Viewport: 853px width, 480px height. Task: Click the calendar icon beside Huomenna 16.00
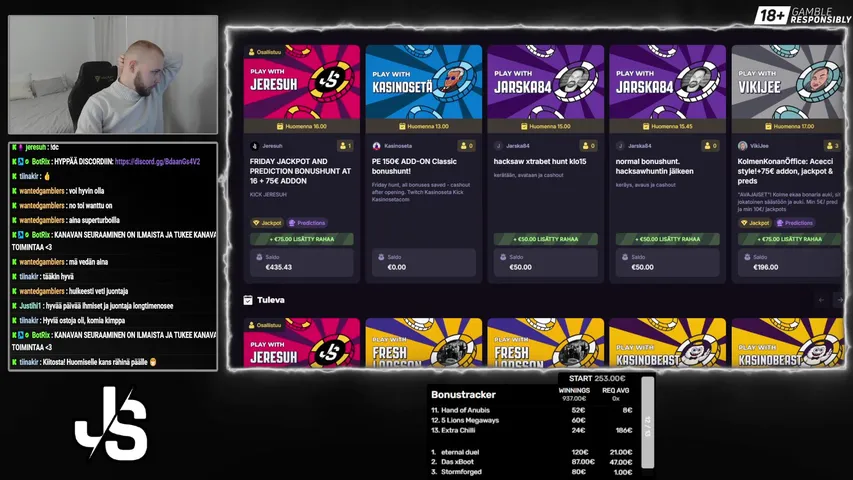[x=280, y=126]
